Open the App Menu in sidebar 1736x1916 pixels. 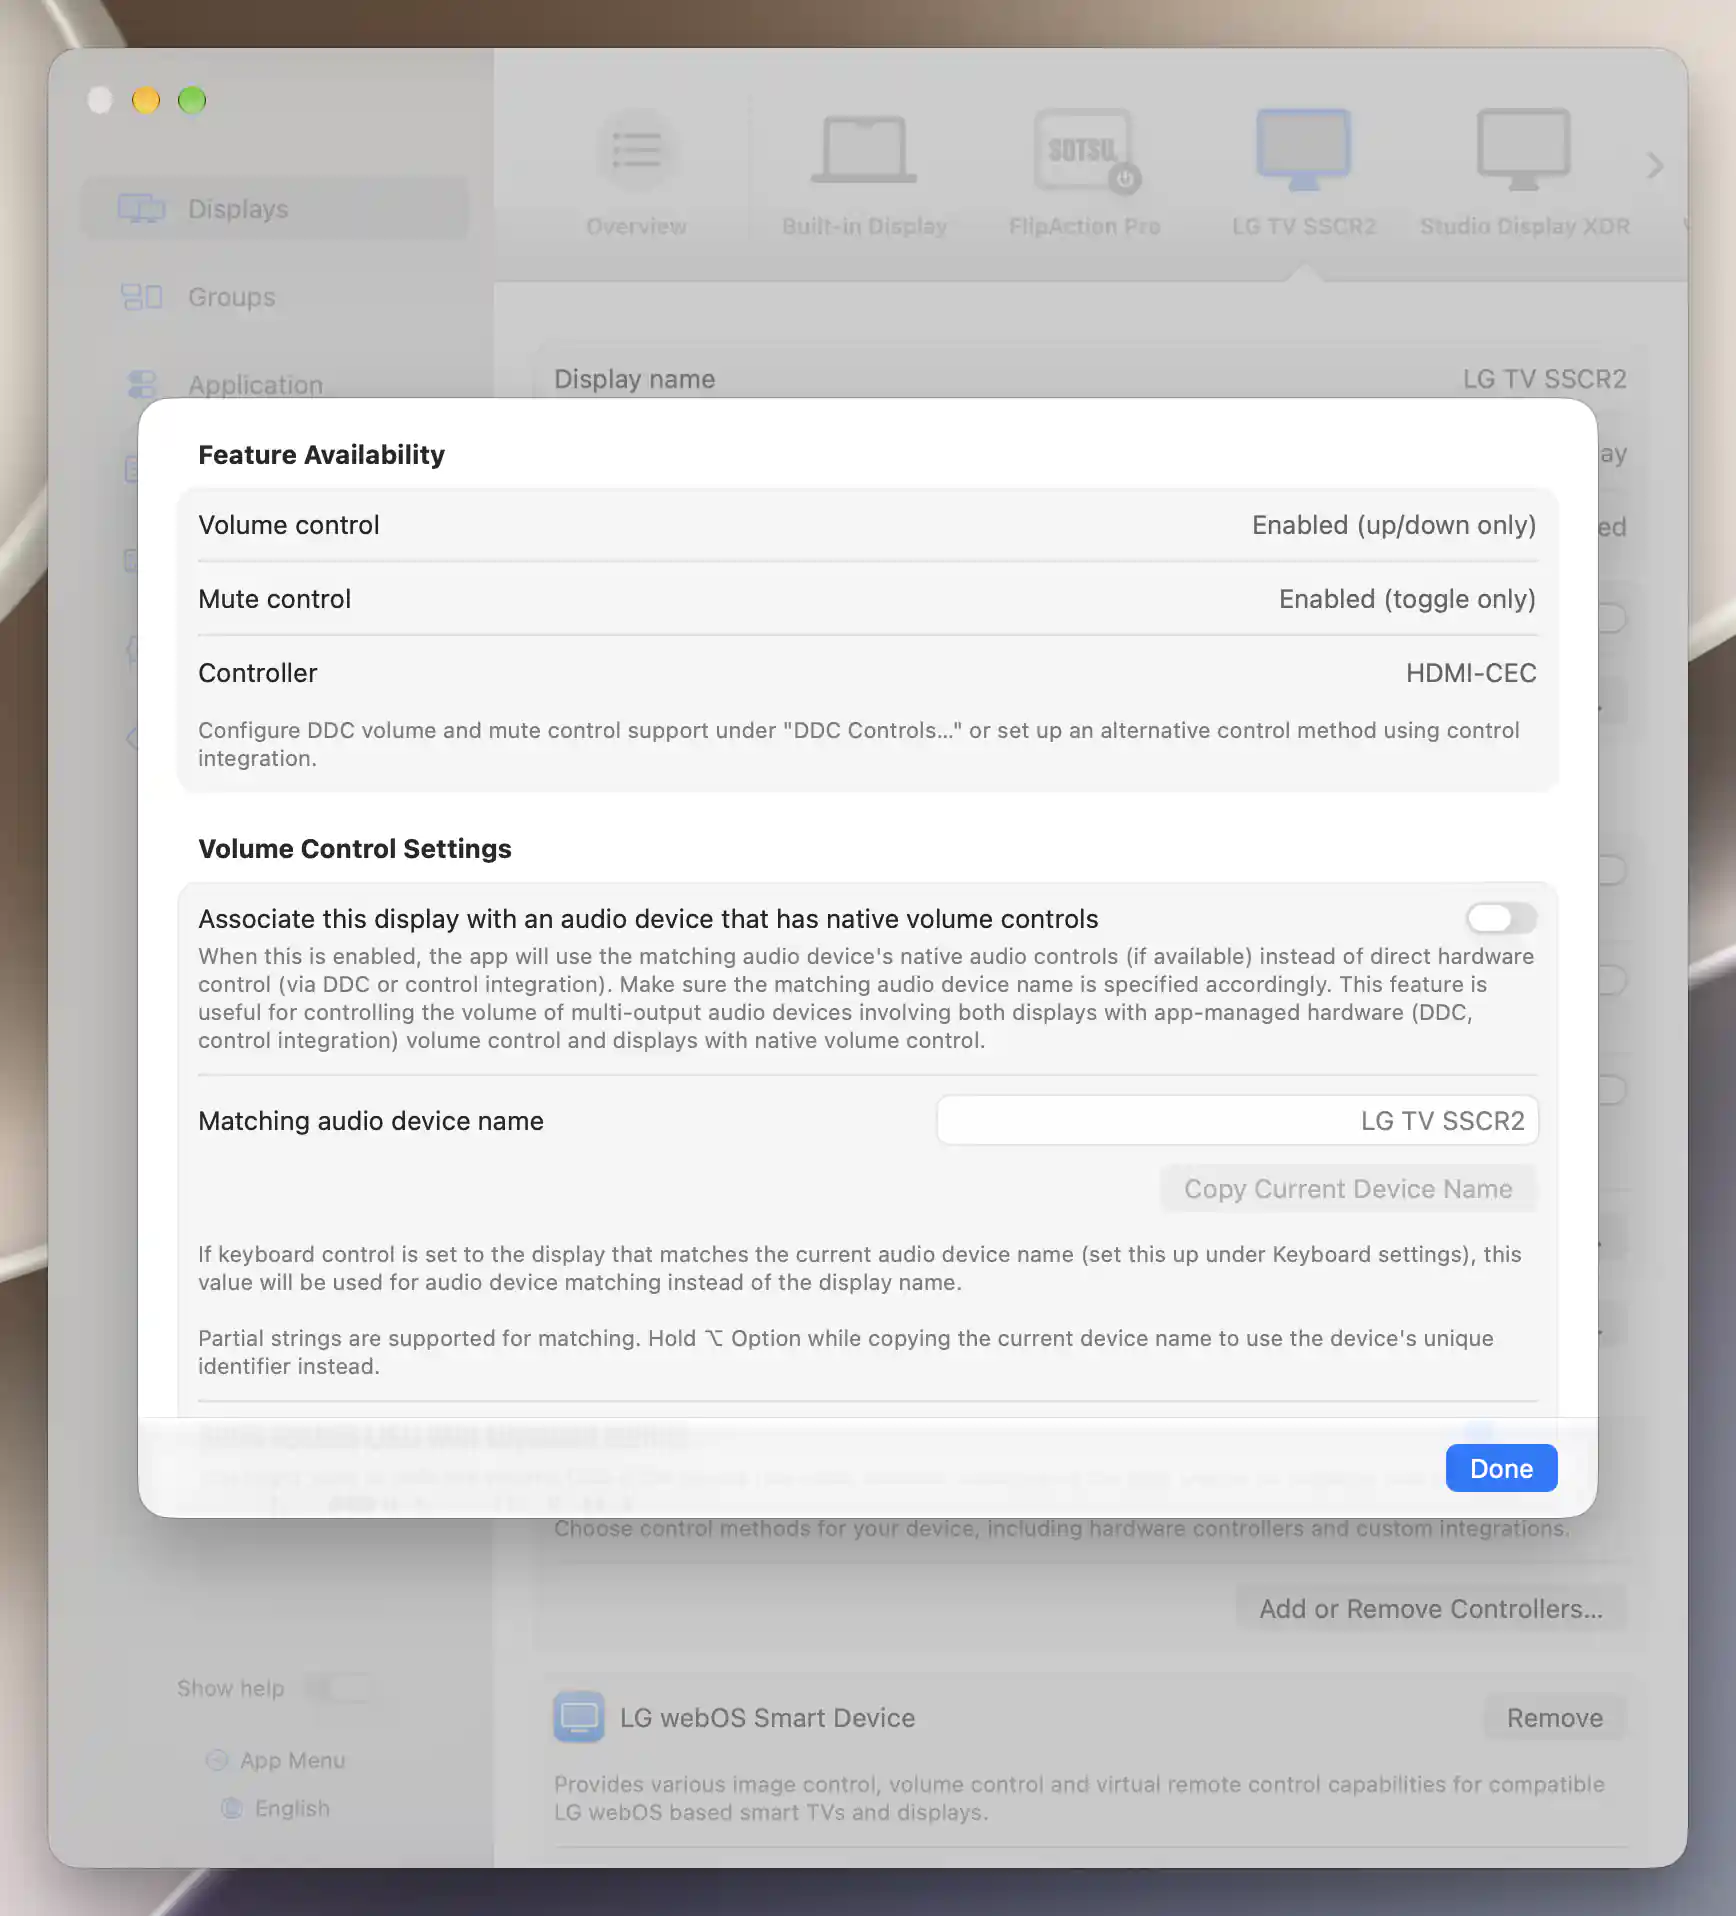click(276, 1760)
